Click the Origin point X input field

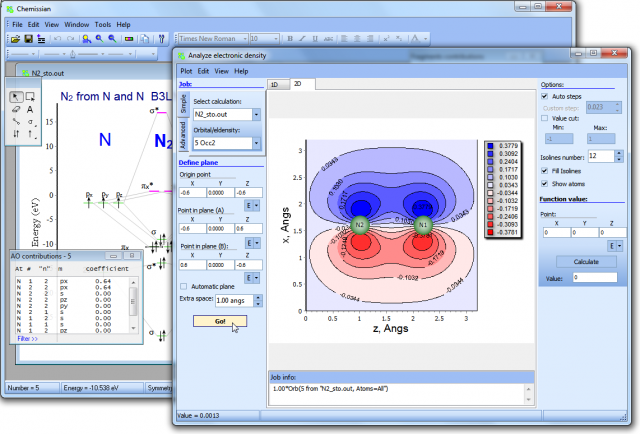tap(192, 193)
